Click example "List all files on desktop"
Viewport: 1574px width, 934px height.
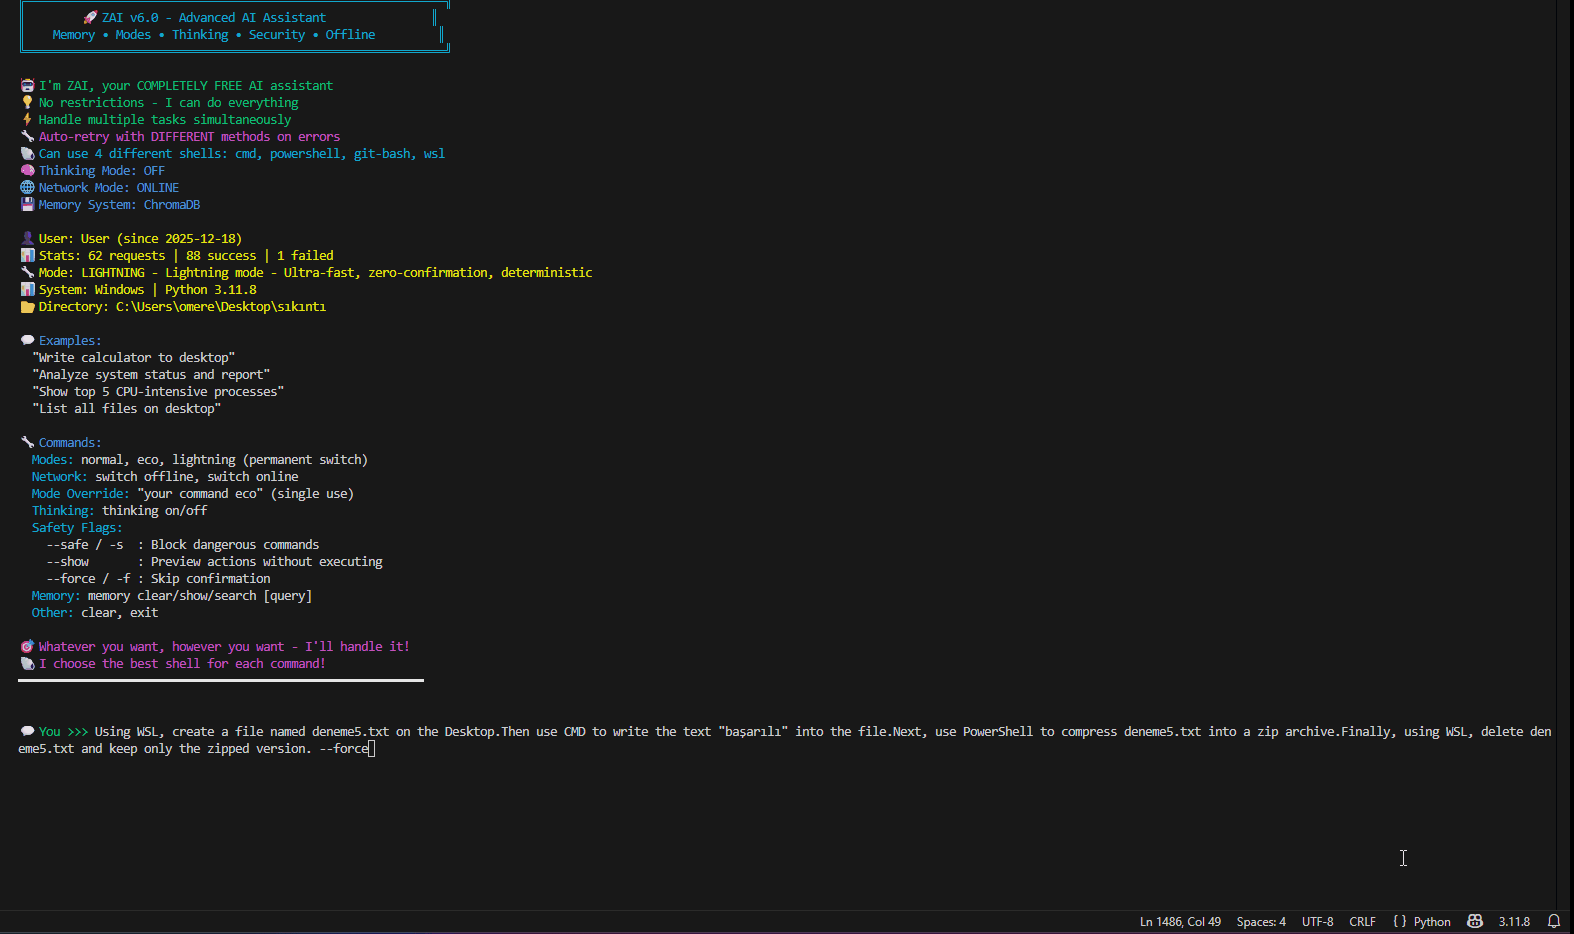pyautogui.click(x=127, y=408)
